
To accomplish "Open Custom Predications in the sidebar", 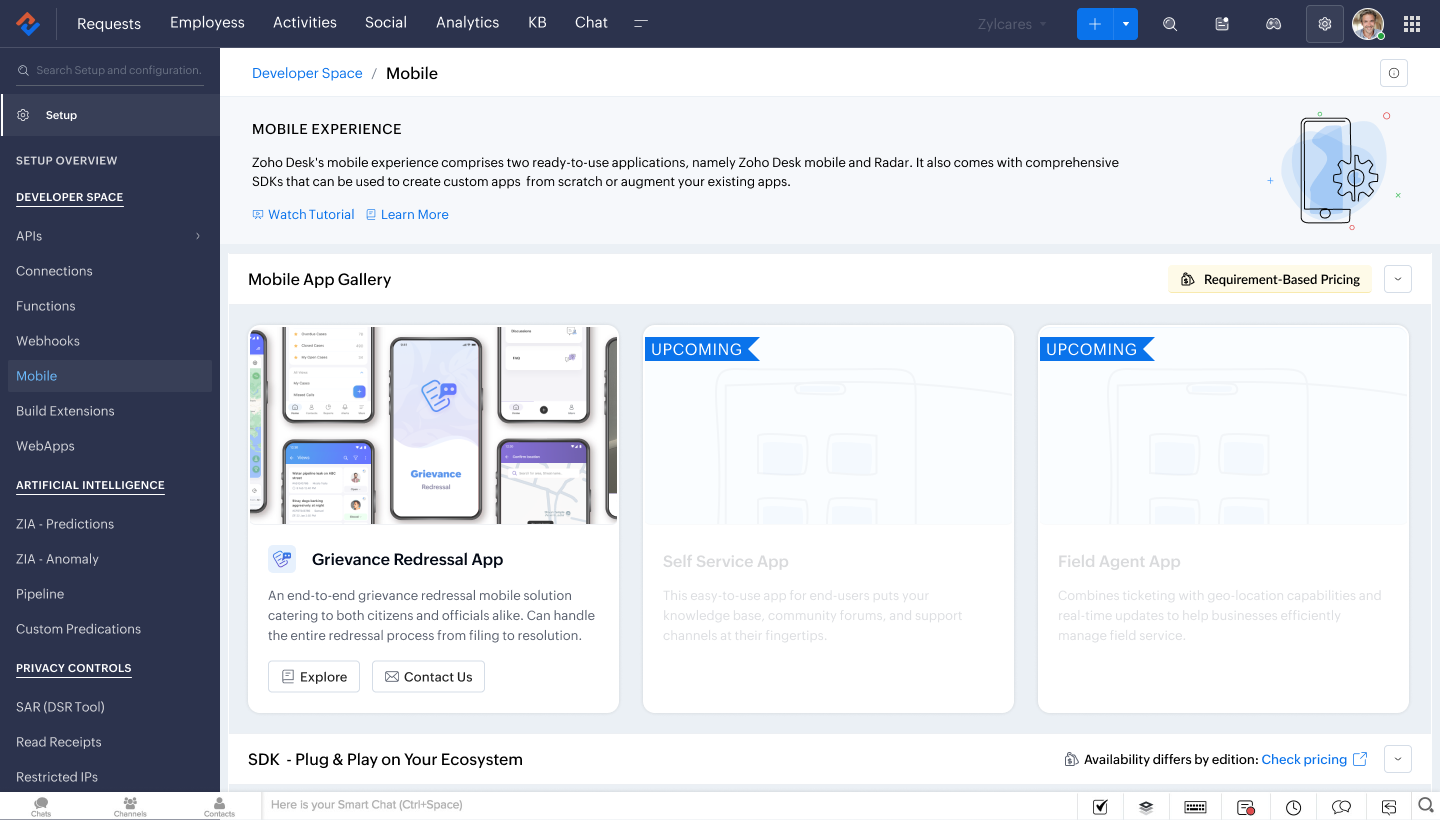I will click(x=78, y=629).
